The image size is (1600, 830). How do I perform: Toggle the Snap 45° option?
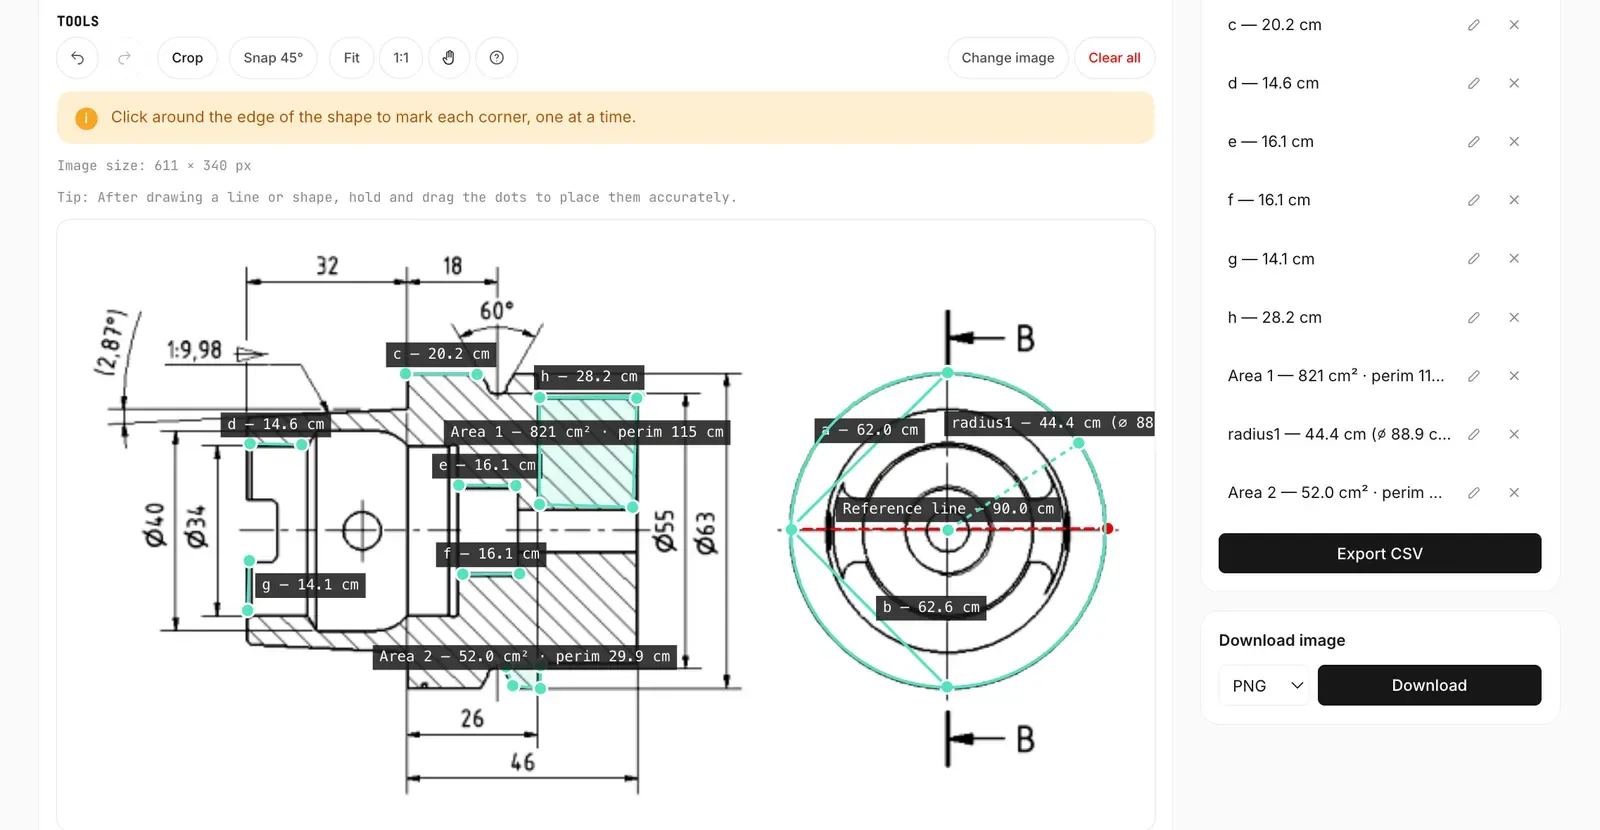273,58
